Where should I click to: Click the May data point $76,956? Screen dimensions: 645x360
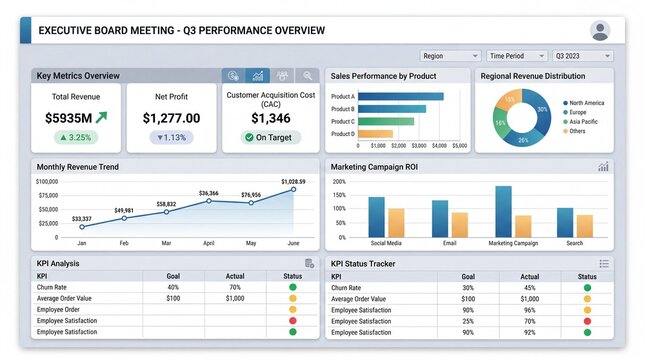coord(251,203)
